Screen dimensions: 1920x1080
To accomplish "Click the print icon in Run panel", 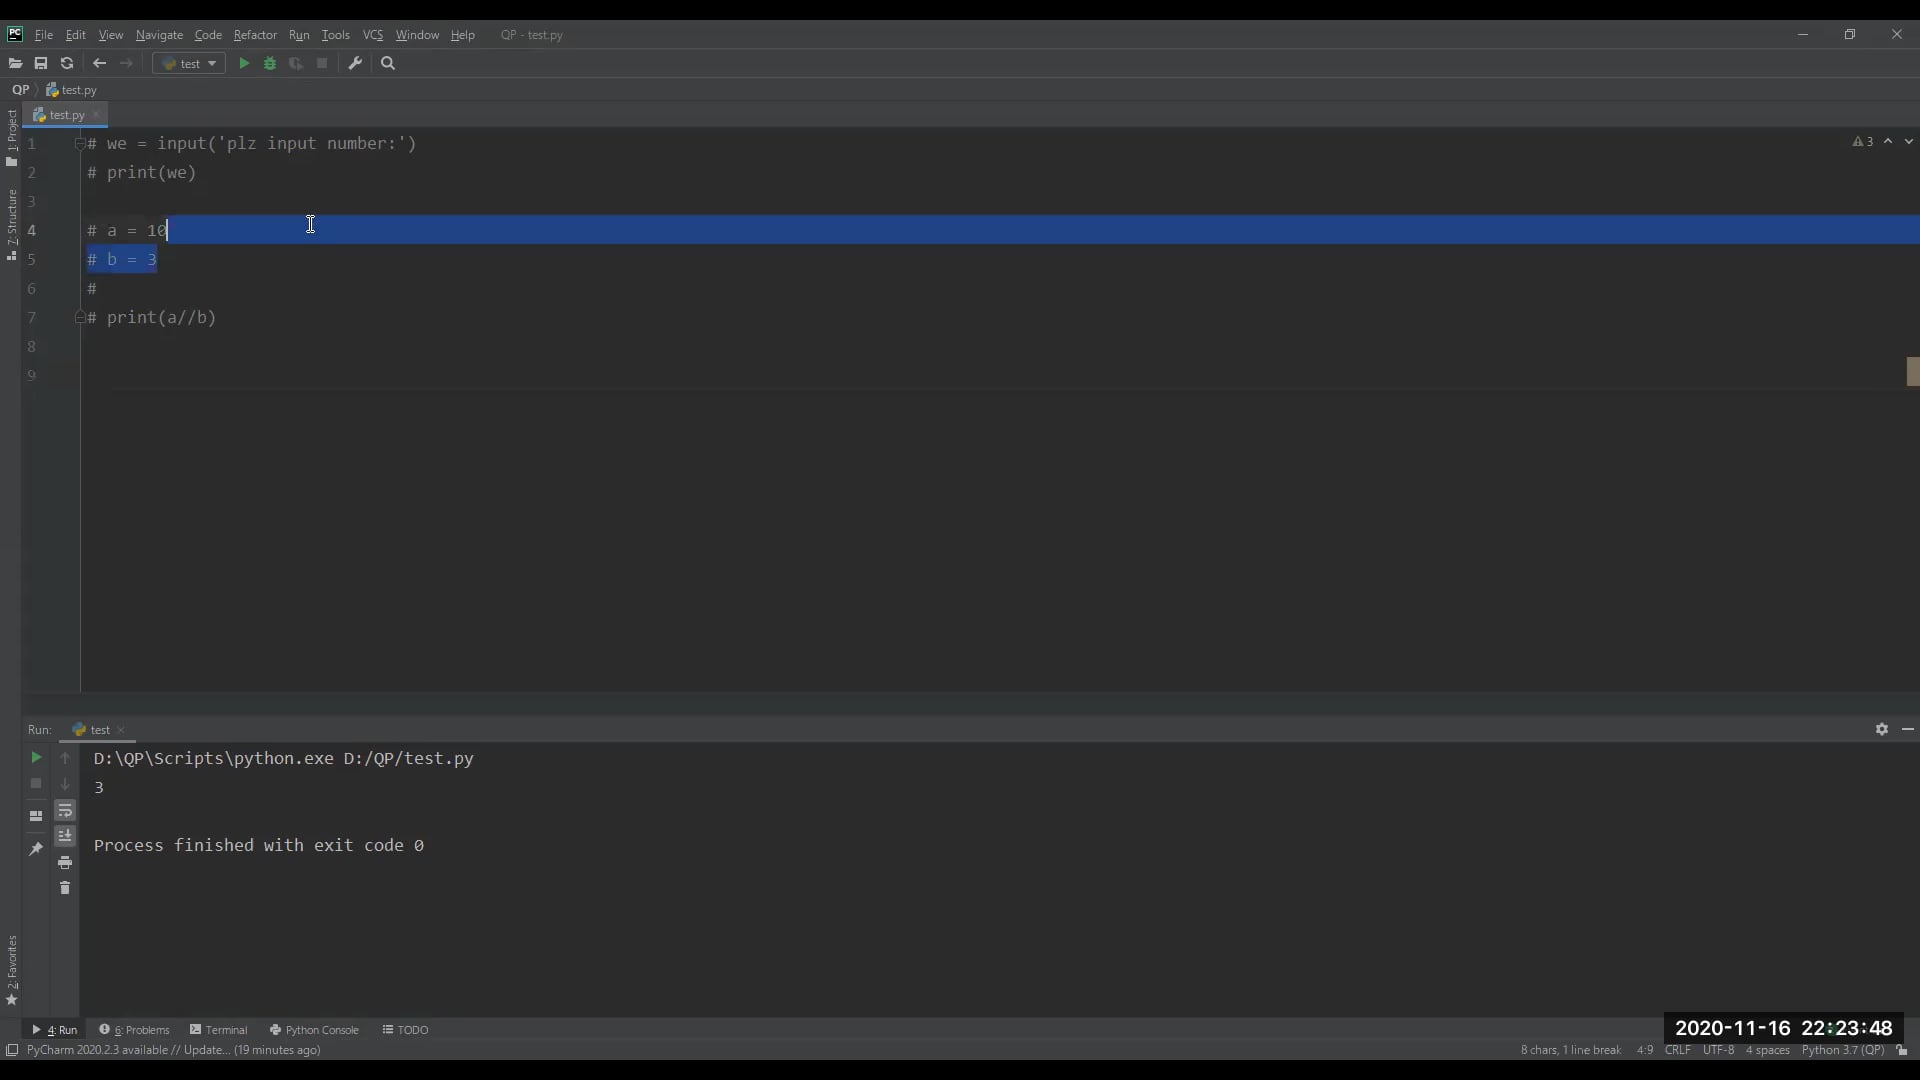I will pyautogui.click(x=65, y=862).
